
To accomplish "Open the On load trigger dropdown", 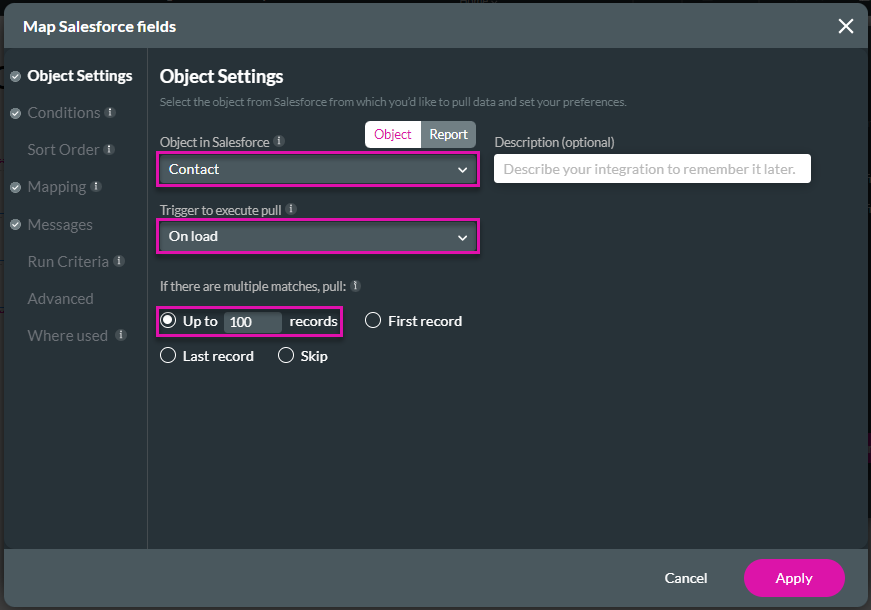I will click(317, 236).
